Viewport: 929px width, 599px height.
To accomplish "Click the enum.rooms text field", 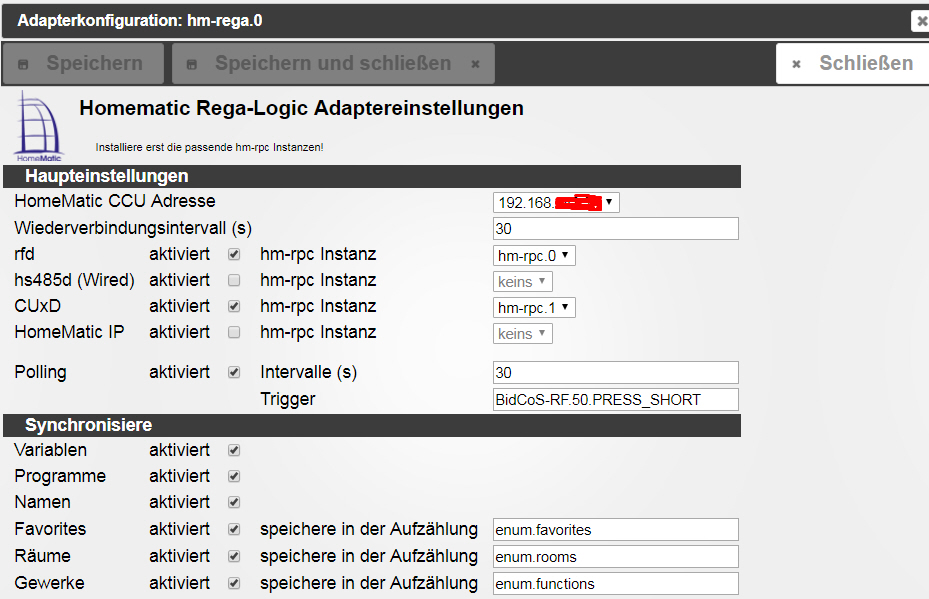I will pos(615,557).
